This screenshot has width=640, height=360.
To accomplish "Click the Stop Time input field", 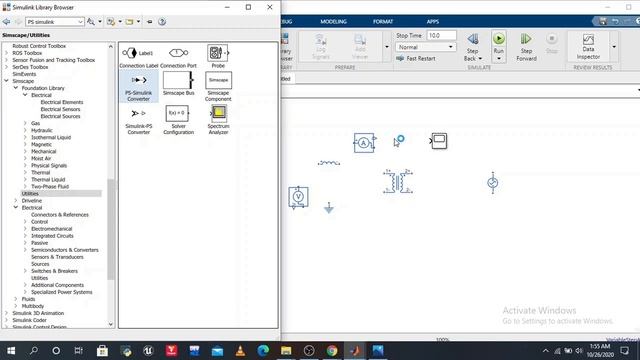I will [x=441, y=36].
